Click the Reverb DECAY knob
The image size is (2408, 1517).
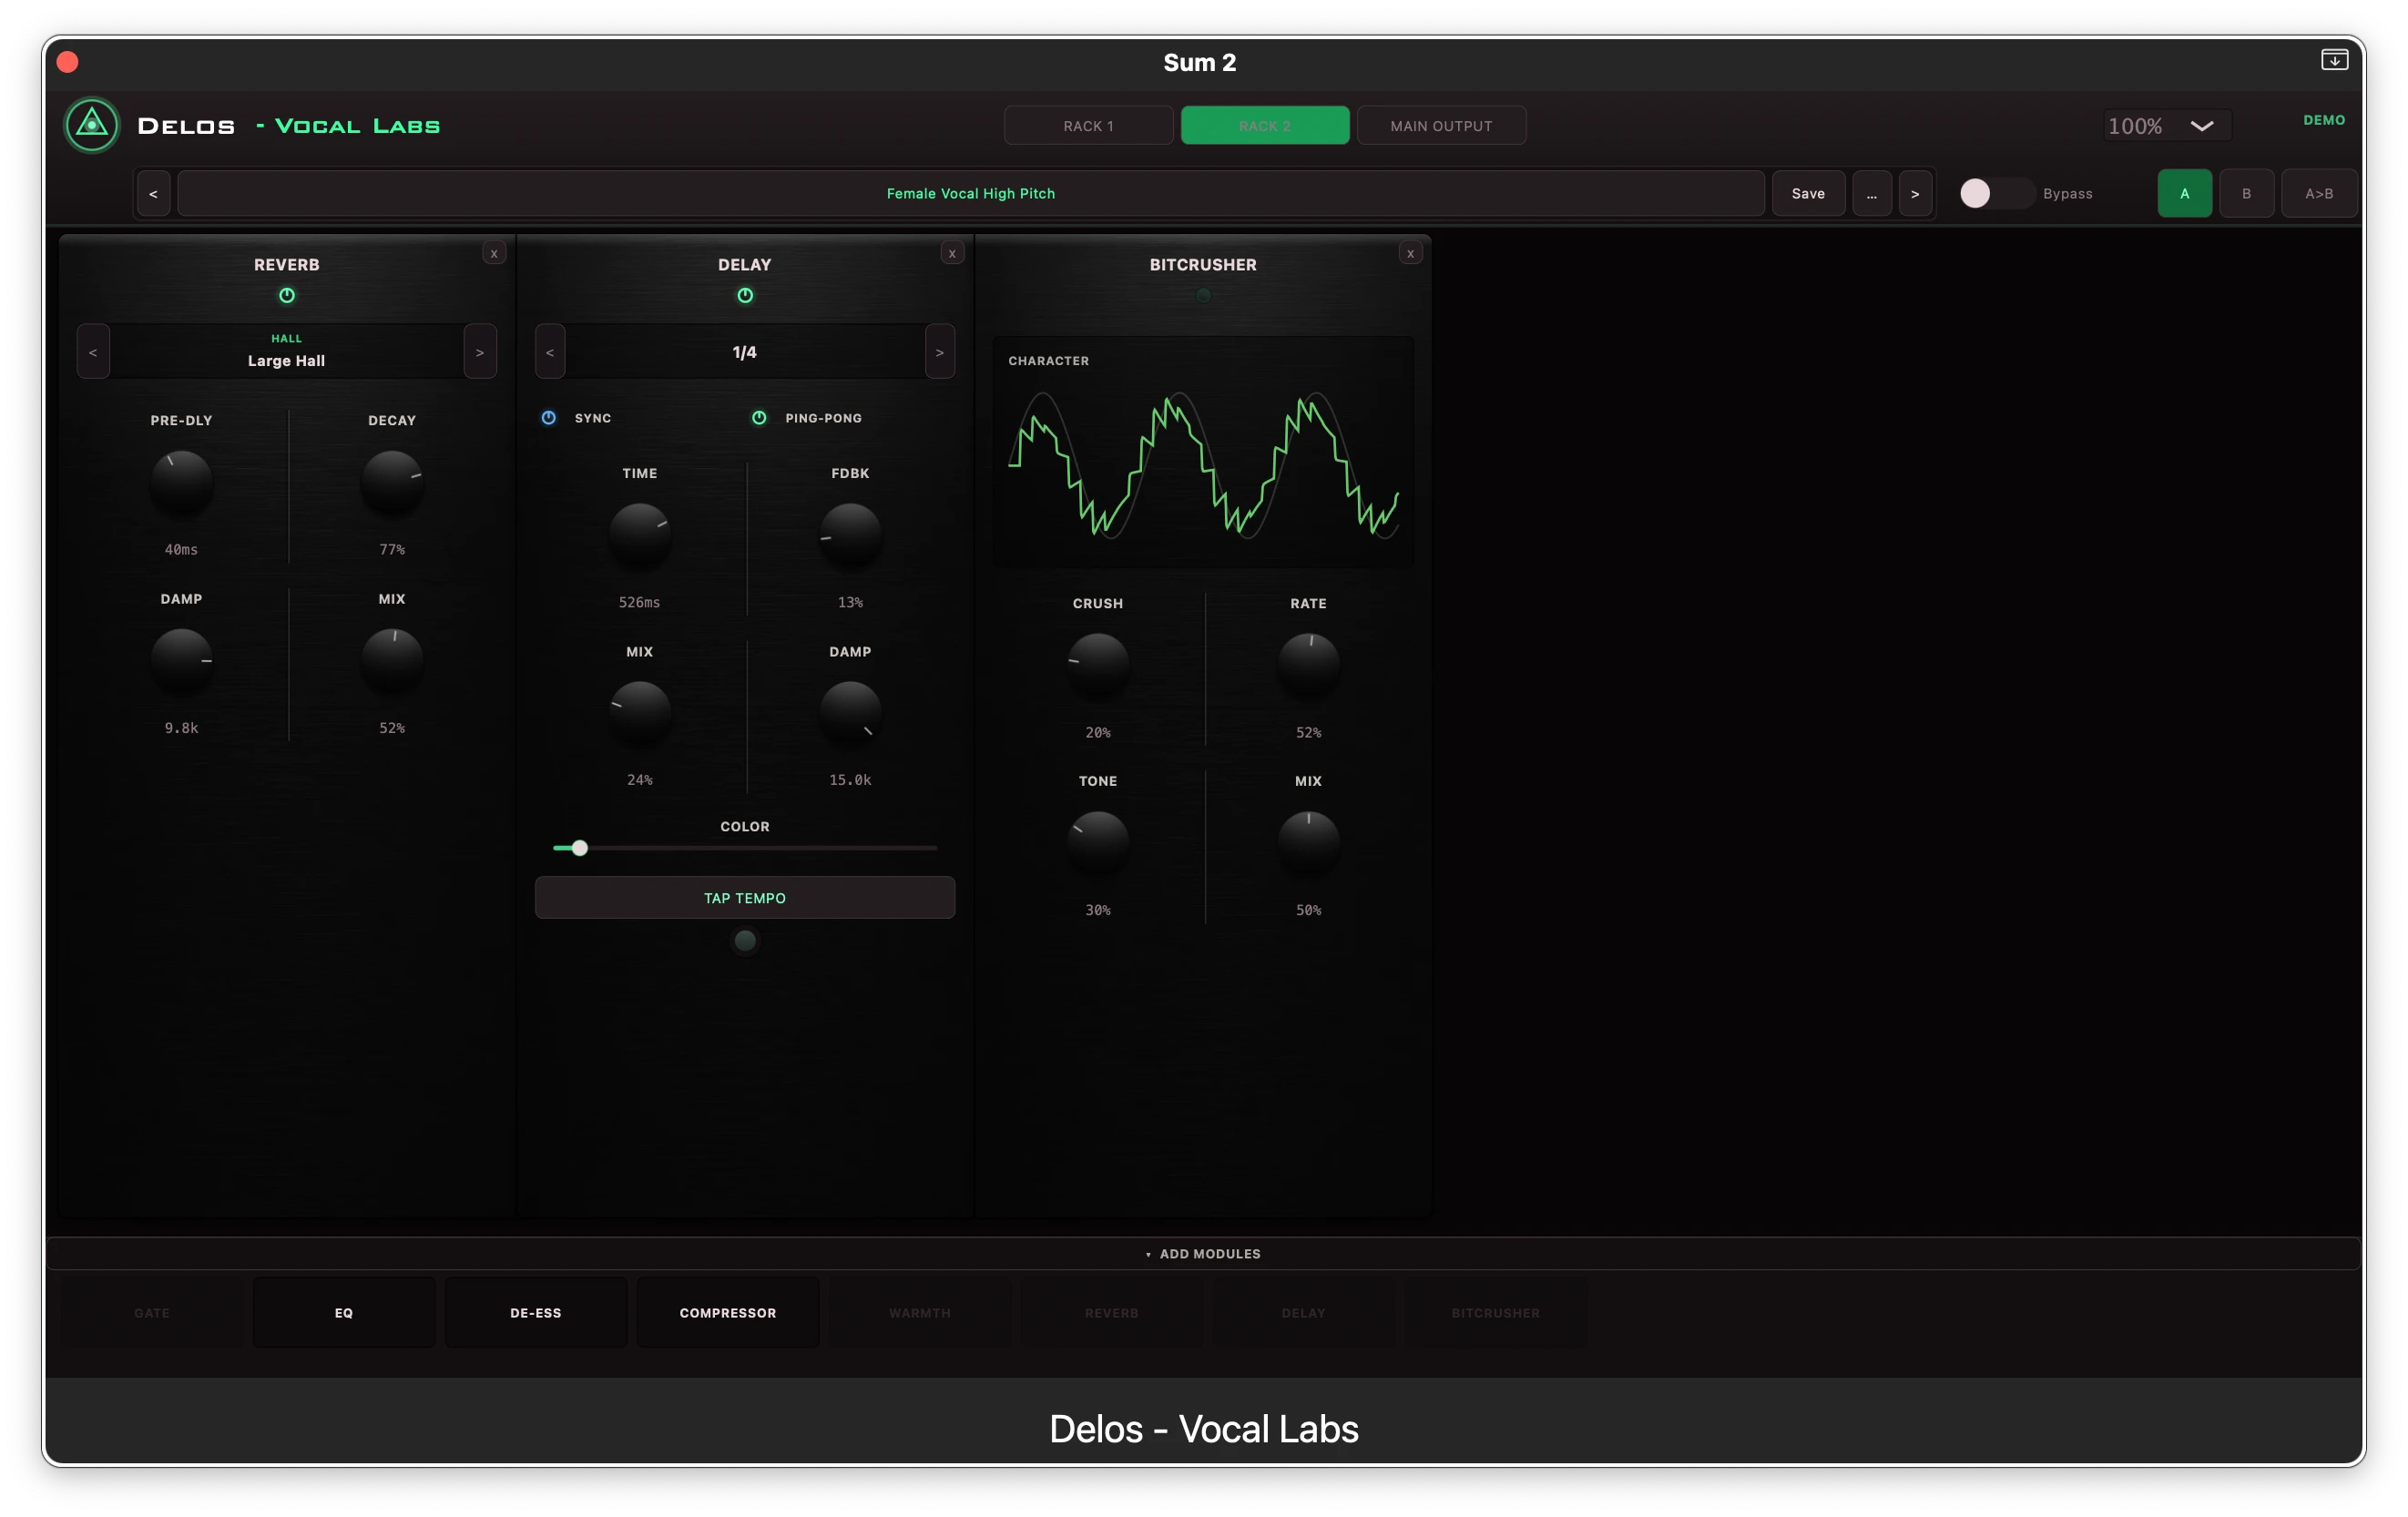coord(392,483)
